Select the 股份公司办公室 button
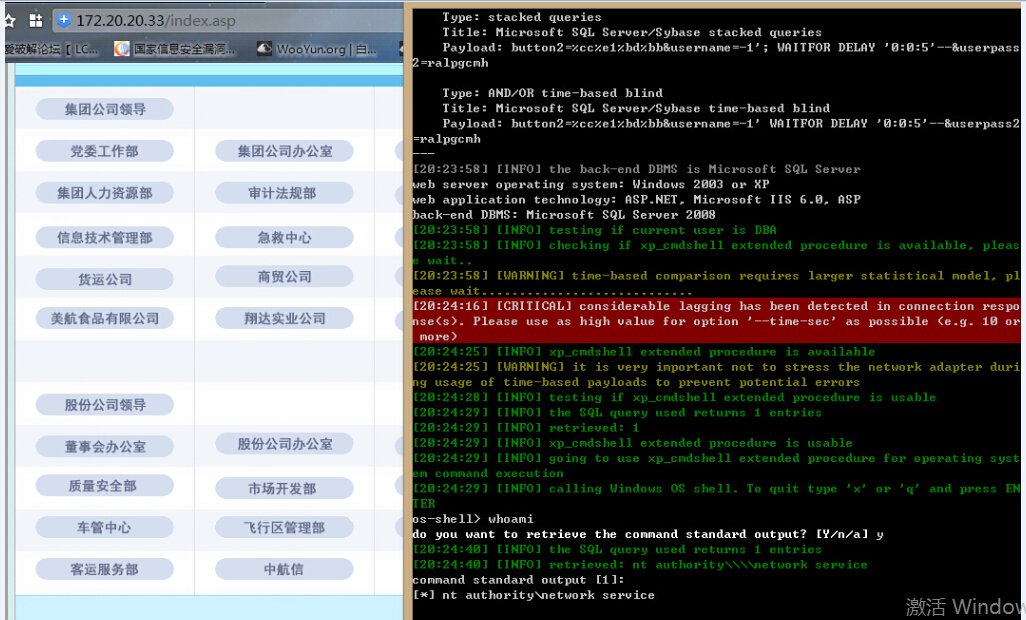The height and width of the screenshot is (620, 1026). (x=285, y=444)
